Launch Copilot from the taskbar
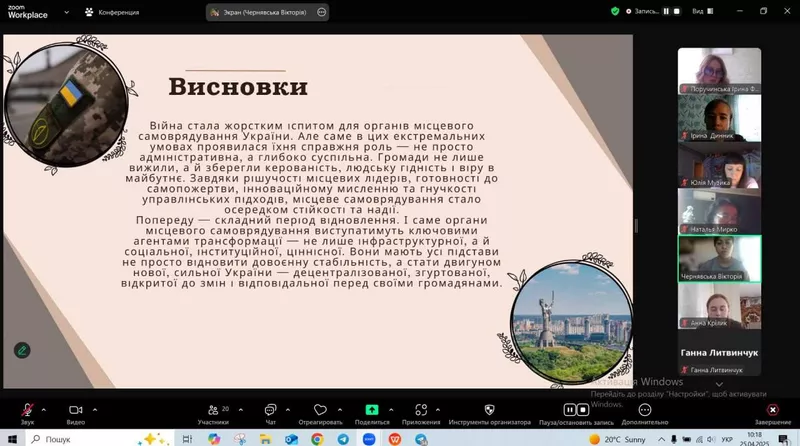This screenshot has width=800, height=446. pos(214,439)
